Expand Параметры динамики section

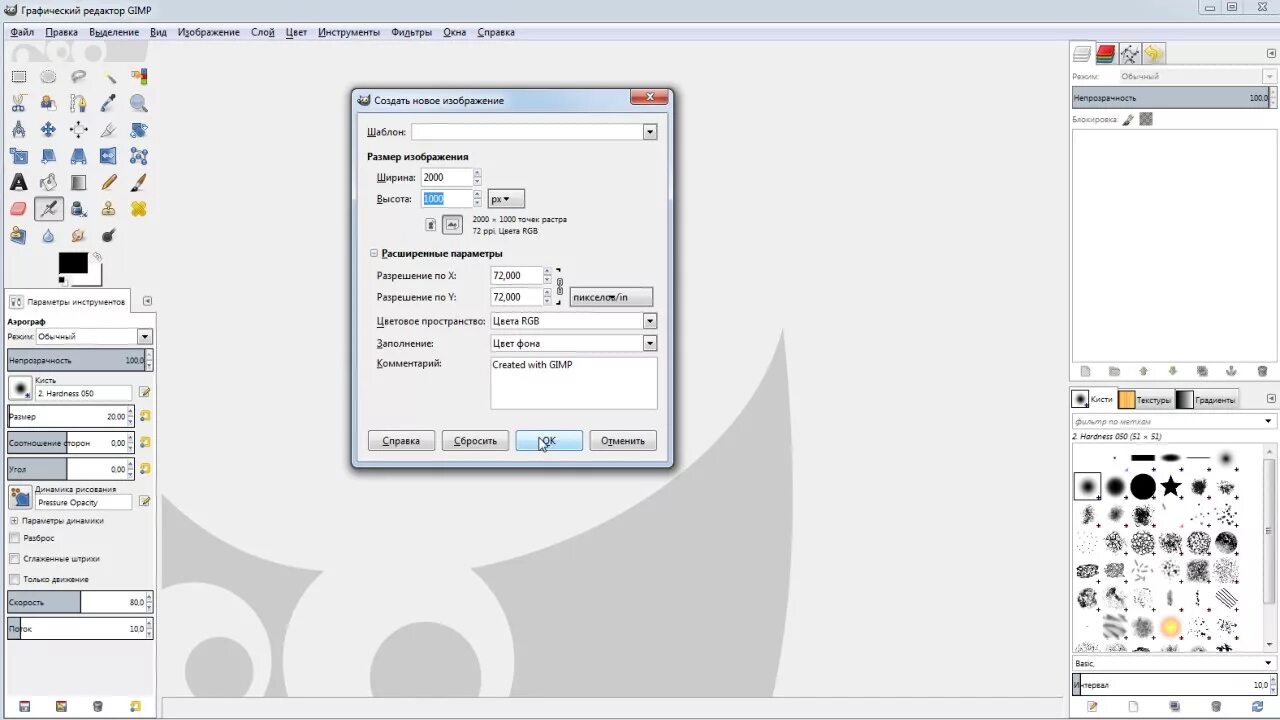pos(14,521)
